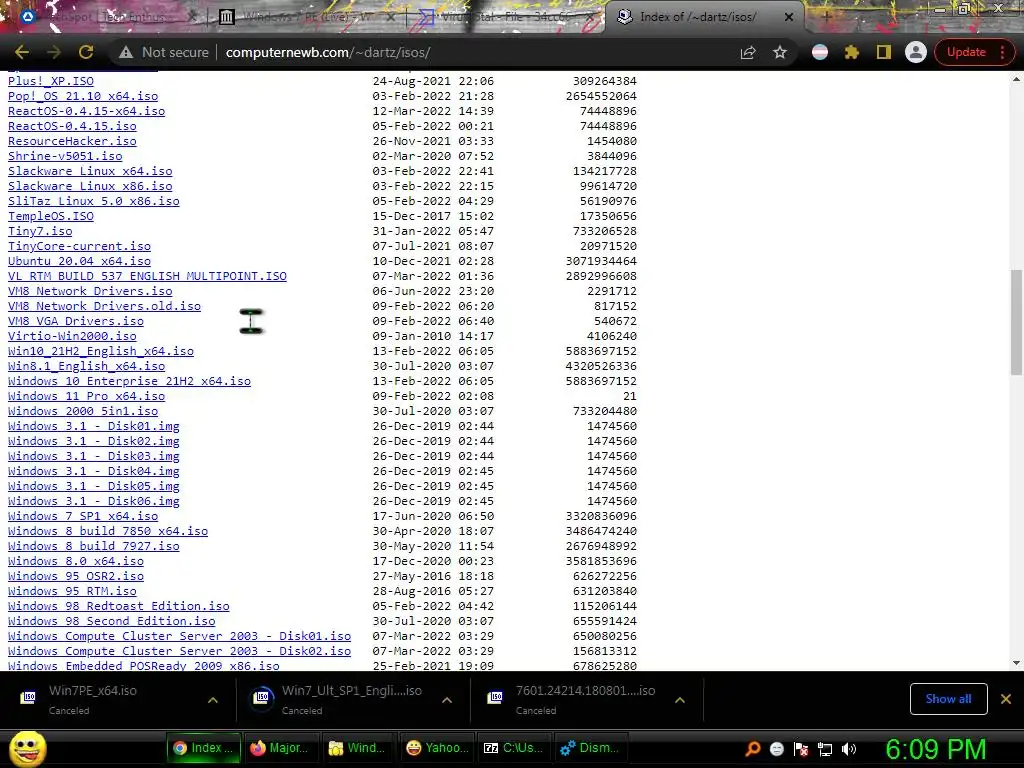
Task: Expand options for 7601.24214.180801....iso download
Action: [680, 700]
